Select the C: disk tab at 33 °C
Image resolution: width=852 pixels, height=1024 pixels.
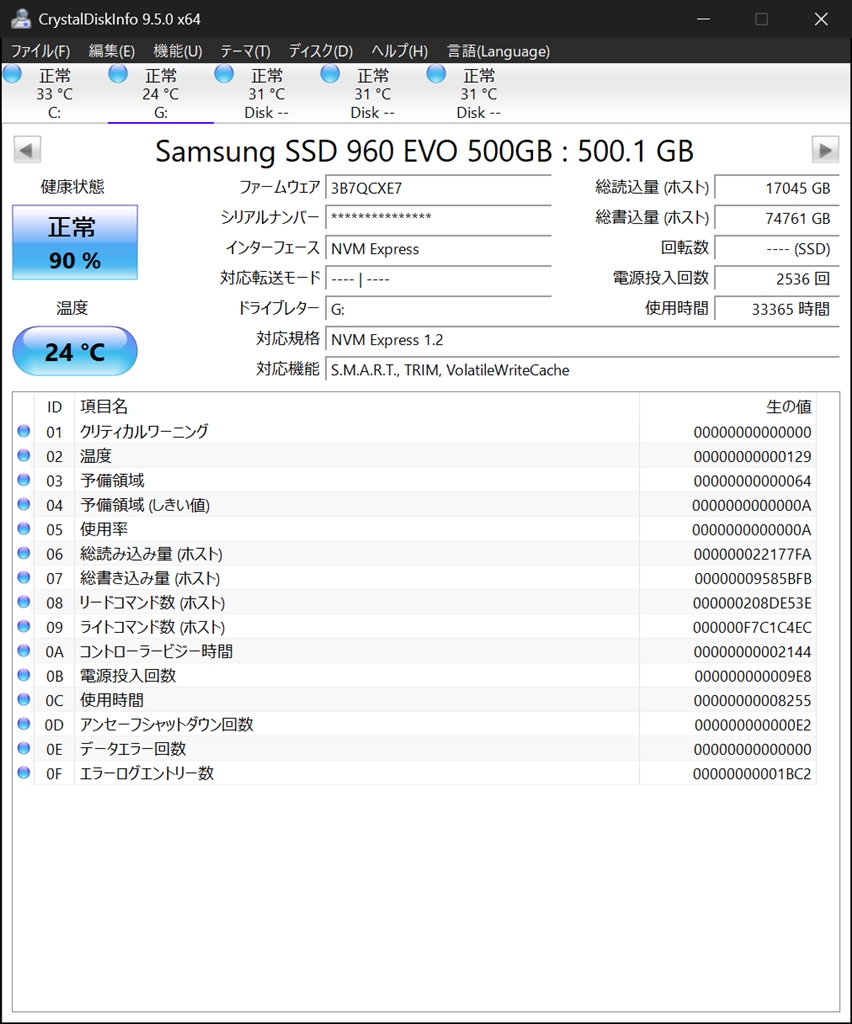tap(54, 93)
